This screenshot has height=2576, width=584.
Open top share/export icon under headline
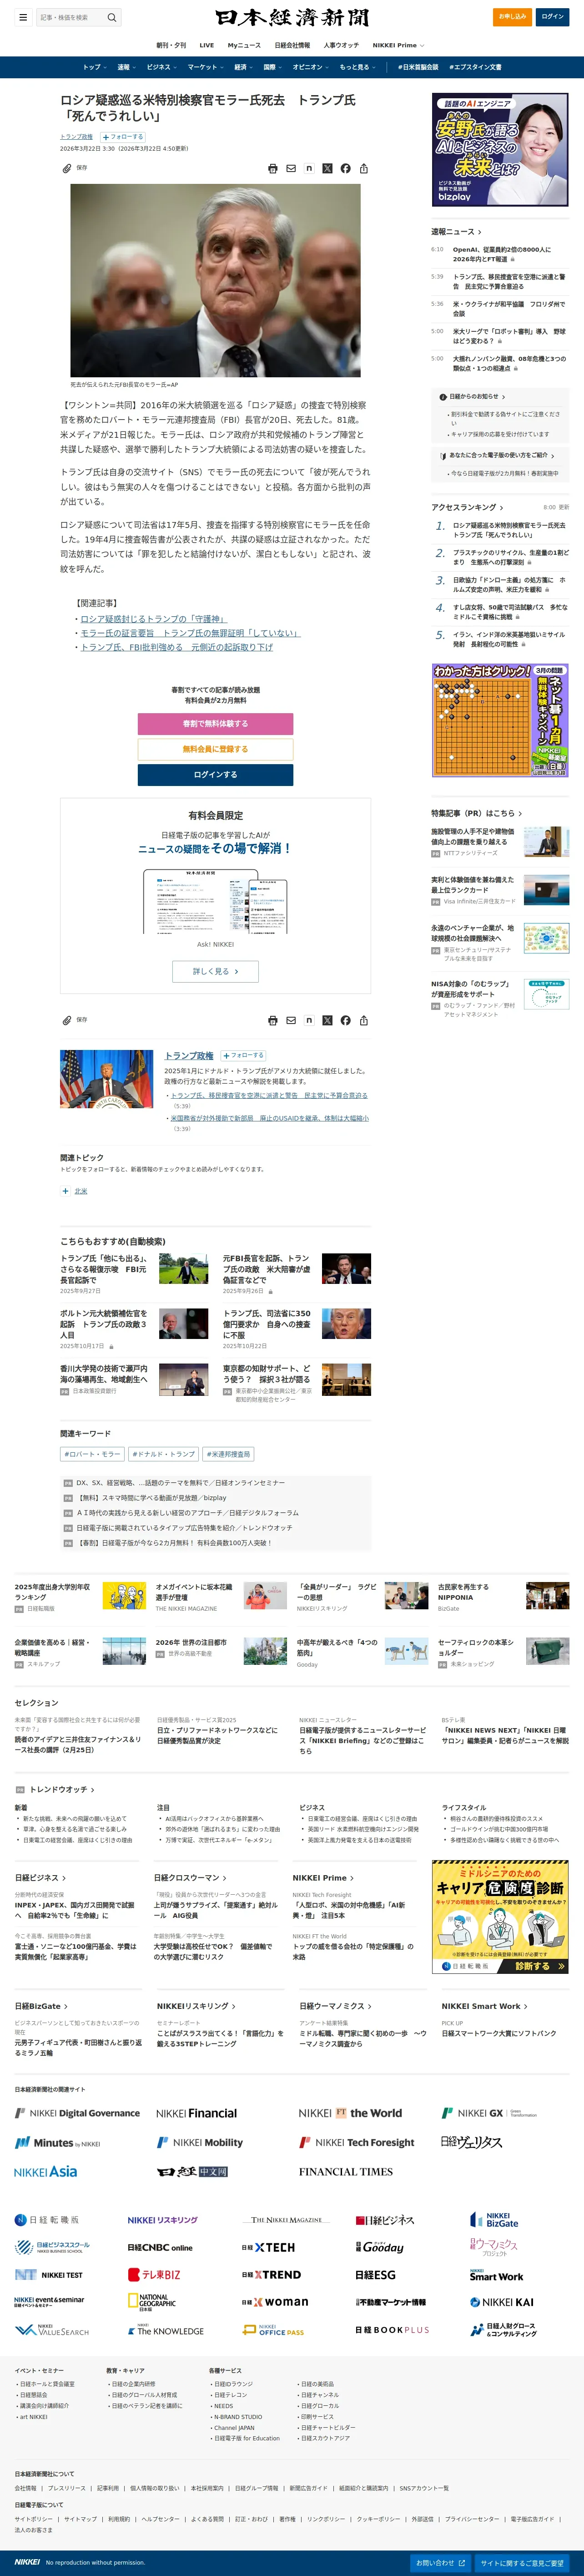click(x=364, y=169)
